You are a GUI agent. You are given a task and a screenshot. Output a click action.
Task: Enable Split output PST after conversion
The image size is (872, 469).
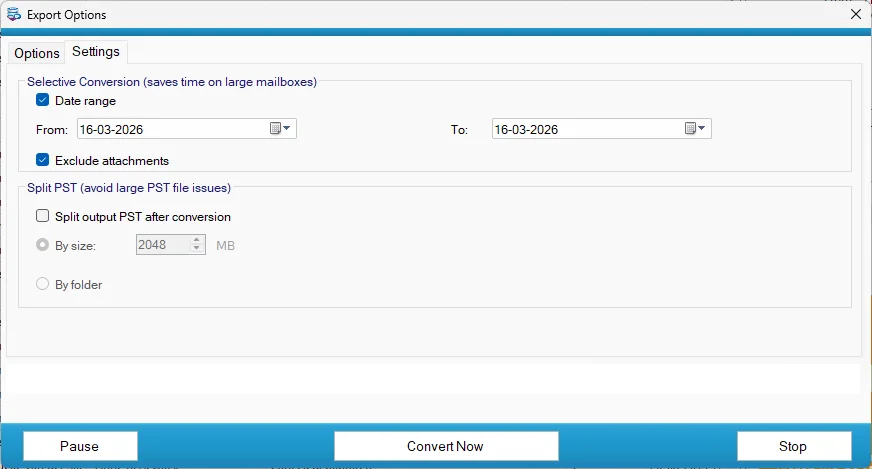(x=43, y=216)
